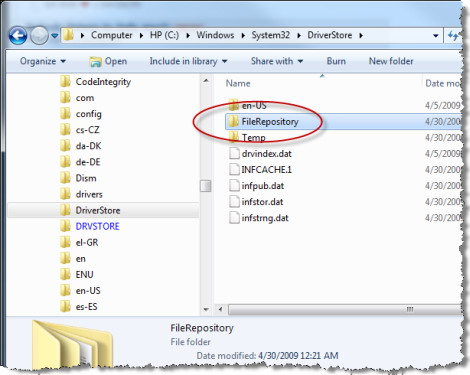
Task: Click Open in the toolbar
Action: pyautogui.click(x=108, y=61)
